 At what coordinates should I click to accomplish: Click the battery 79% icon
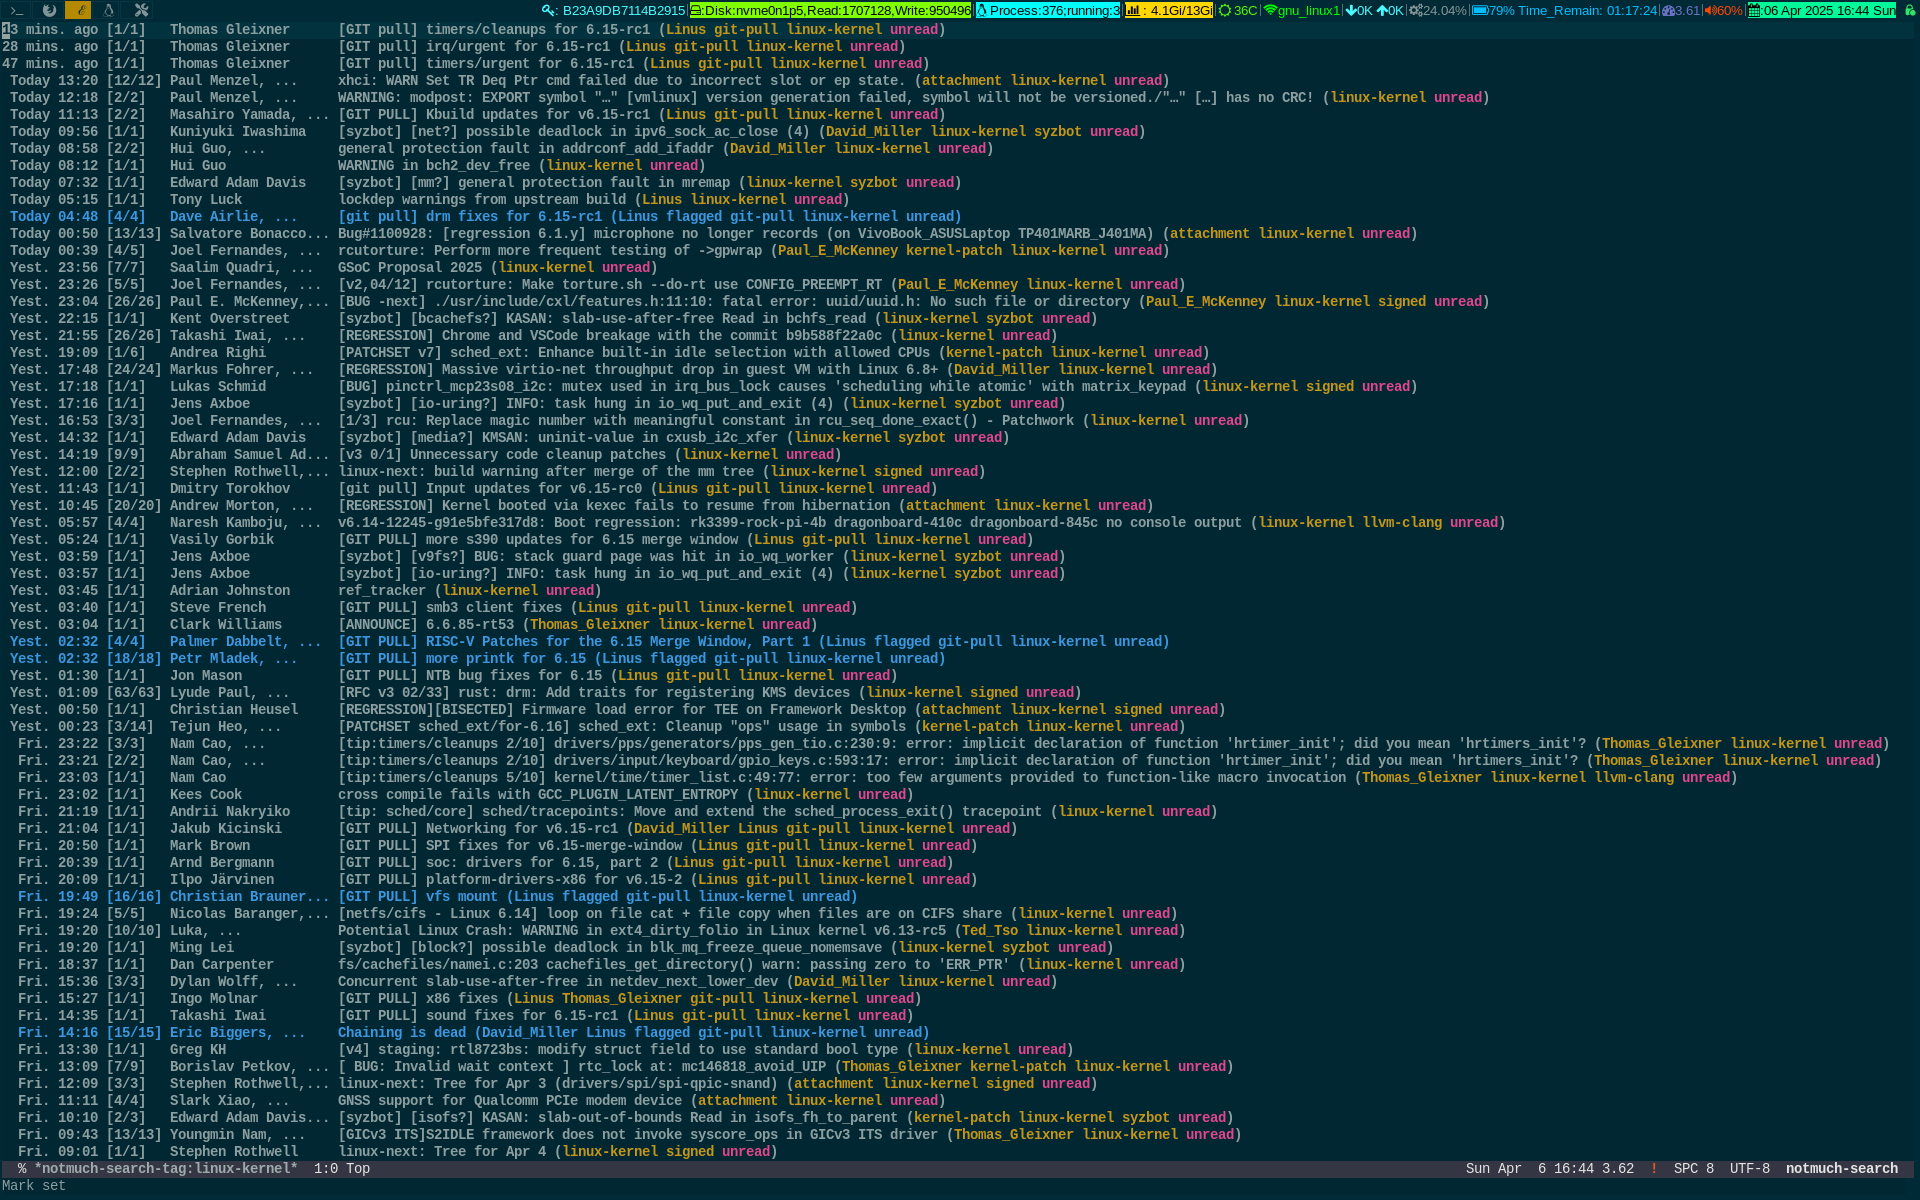coord(1480,10)
